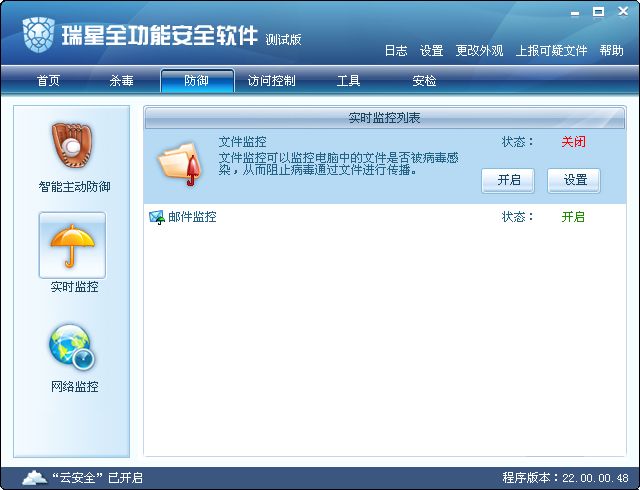Screen dimensions: 640x490
Task: Open the 日志 menu link
Action: click(x=396, y=51)
